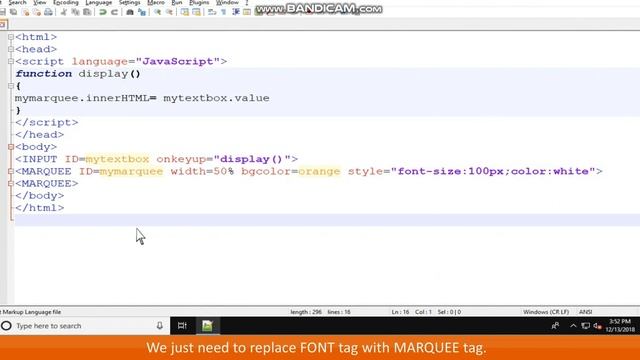Click the Col : 1 status entry
The width and height of the screenshot is (640, 360).
[423, 312]
